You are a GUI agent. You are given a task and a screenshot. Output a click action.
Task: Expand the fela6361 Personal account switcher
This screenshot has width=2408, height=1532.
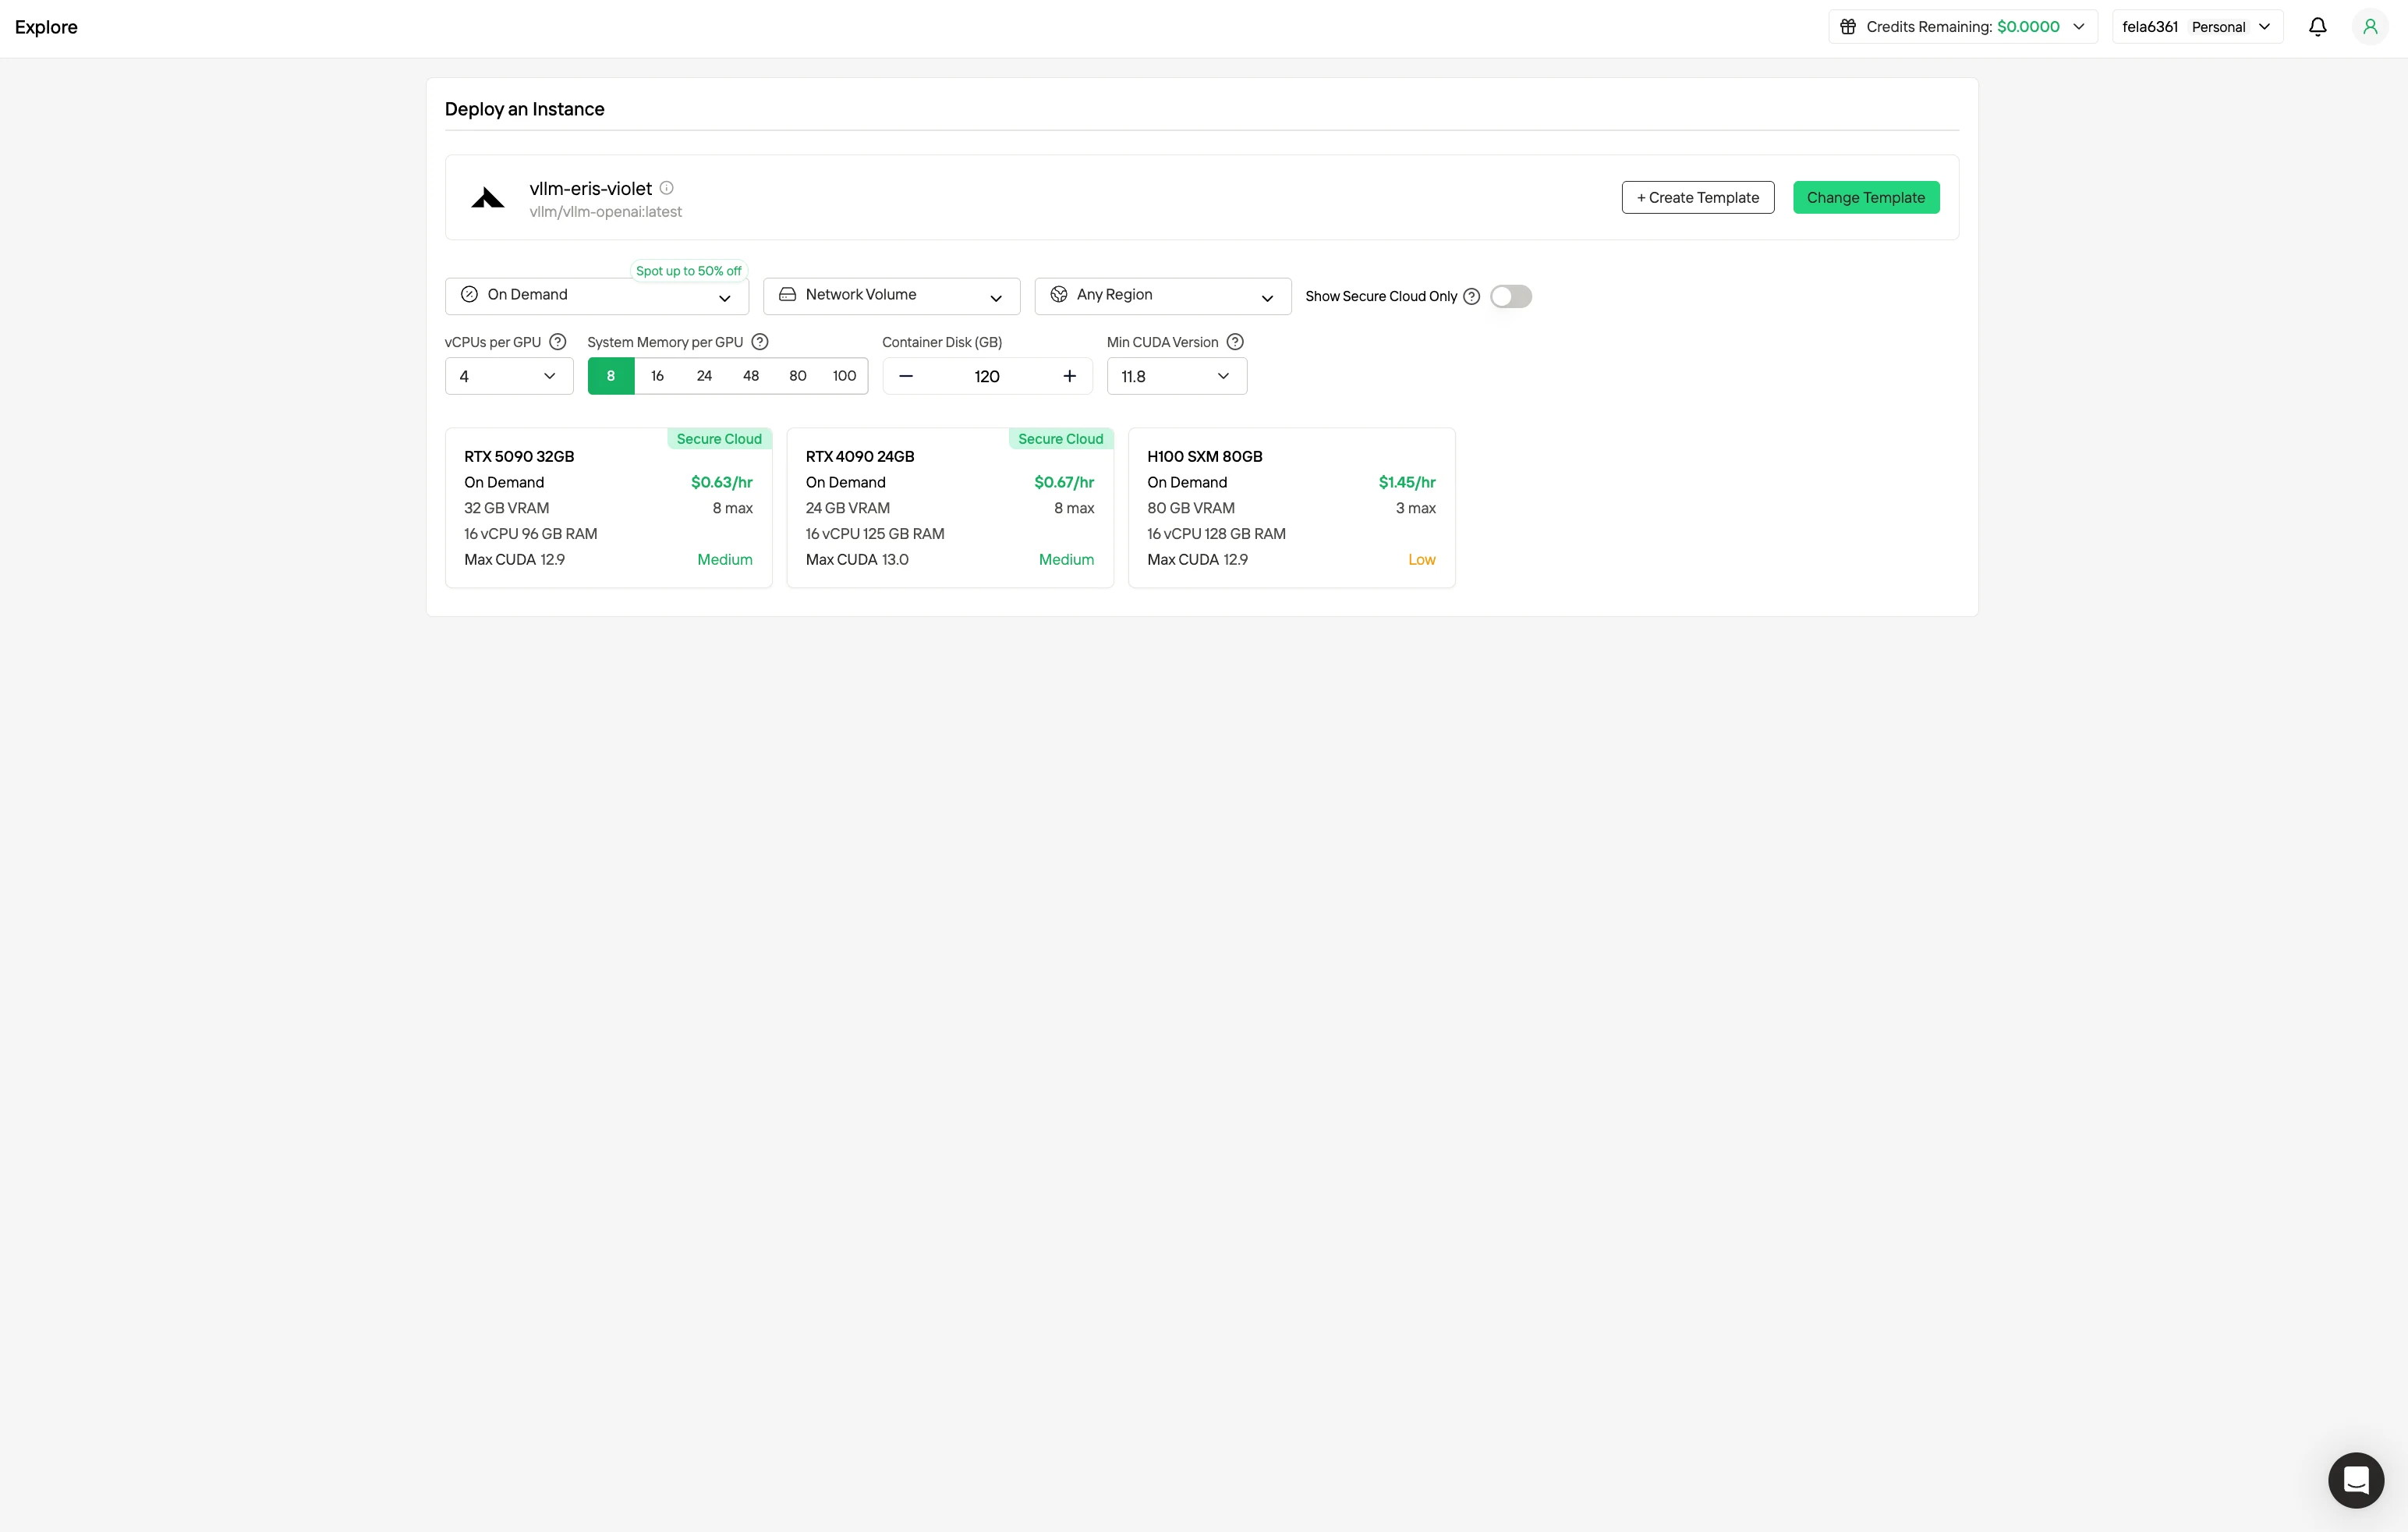(2197, 27)
